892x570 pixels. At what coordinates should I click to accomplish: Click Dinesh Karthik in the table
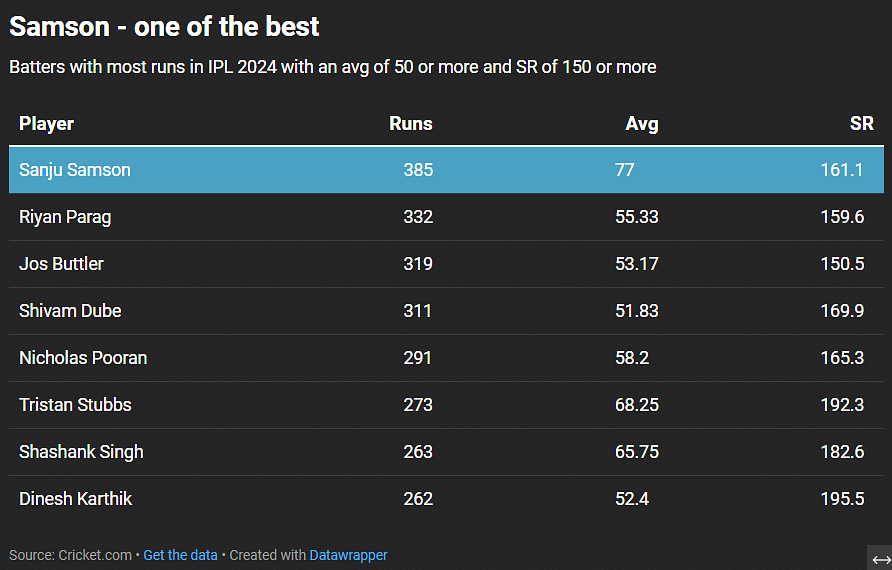76,499
